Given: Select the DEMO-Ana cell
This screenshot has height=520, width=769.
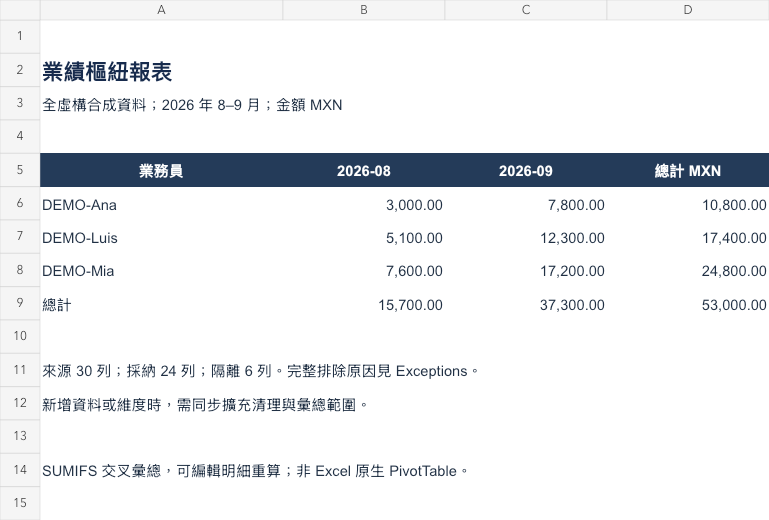Looking at the screenshot, I should [161, 205].
